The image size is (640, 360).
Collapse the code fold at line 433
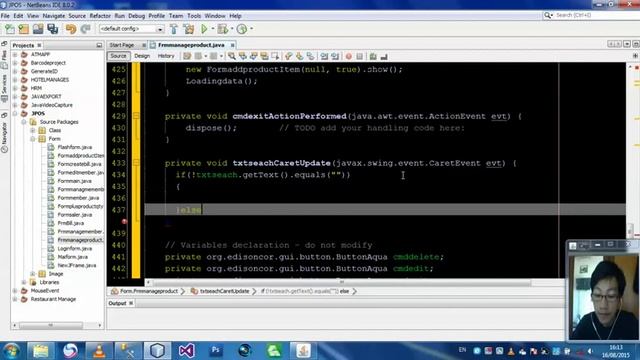coord(136,163)
